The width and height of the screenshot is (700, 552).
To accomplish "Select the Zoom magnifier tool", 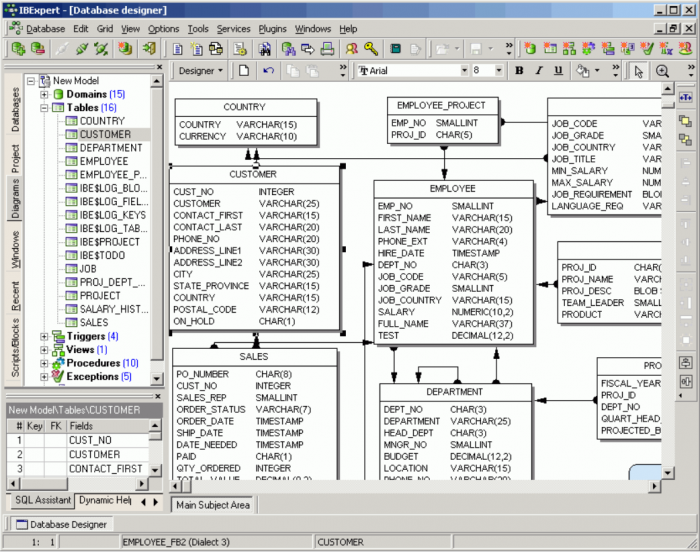I will click(x=662, y=71).
